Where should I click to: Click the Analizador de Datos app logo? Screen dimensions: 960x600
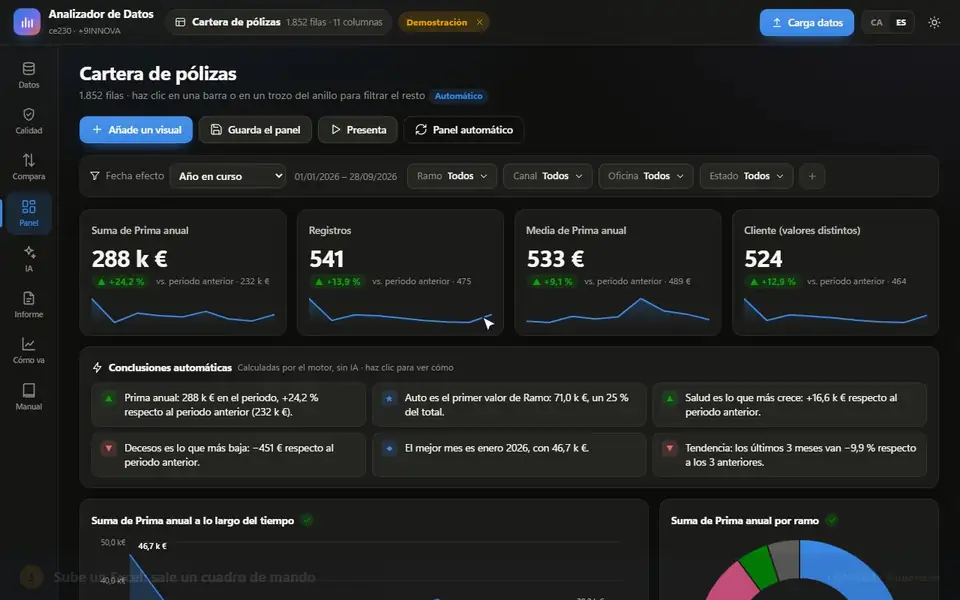(x=27, y=22)
